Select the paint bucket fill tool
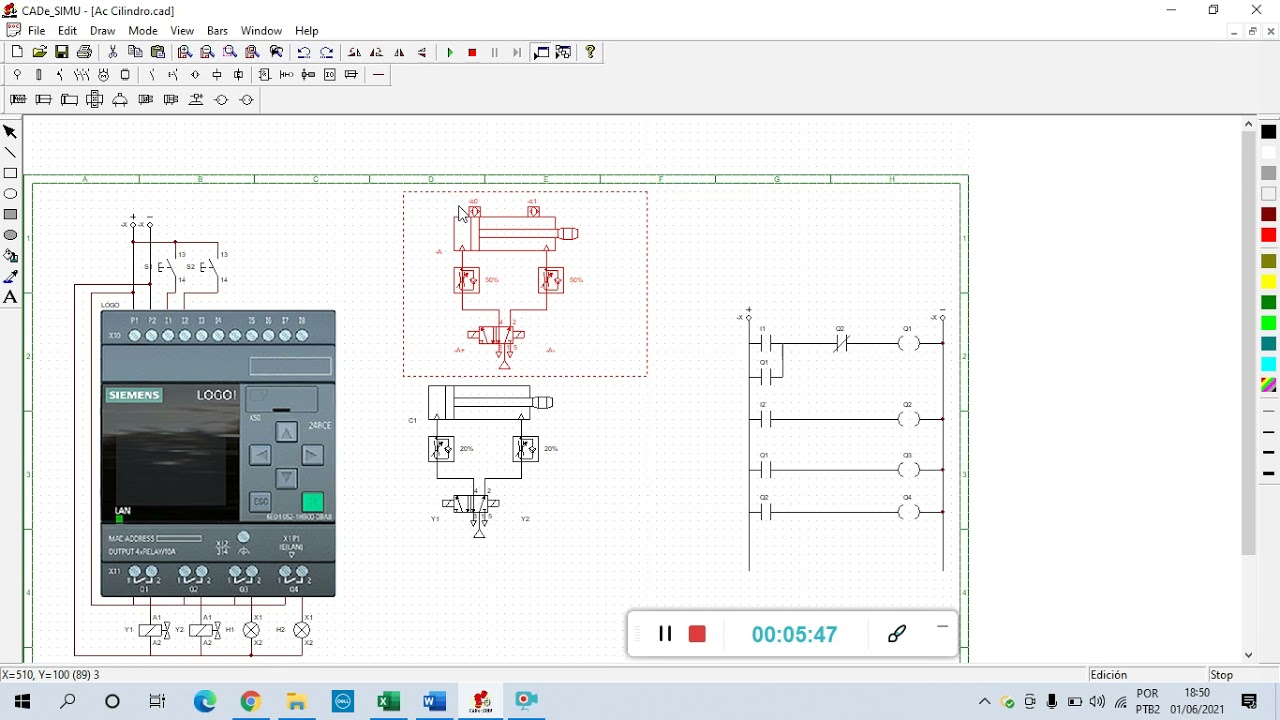This screenshot has height=720, width=1280. pos(11,256)
